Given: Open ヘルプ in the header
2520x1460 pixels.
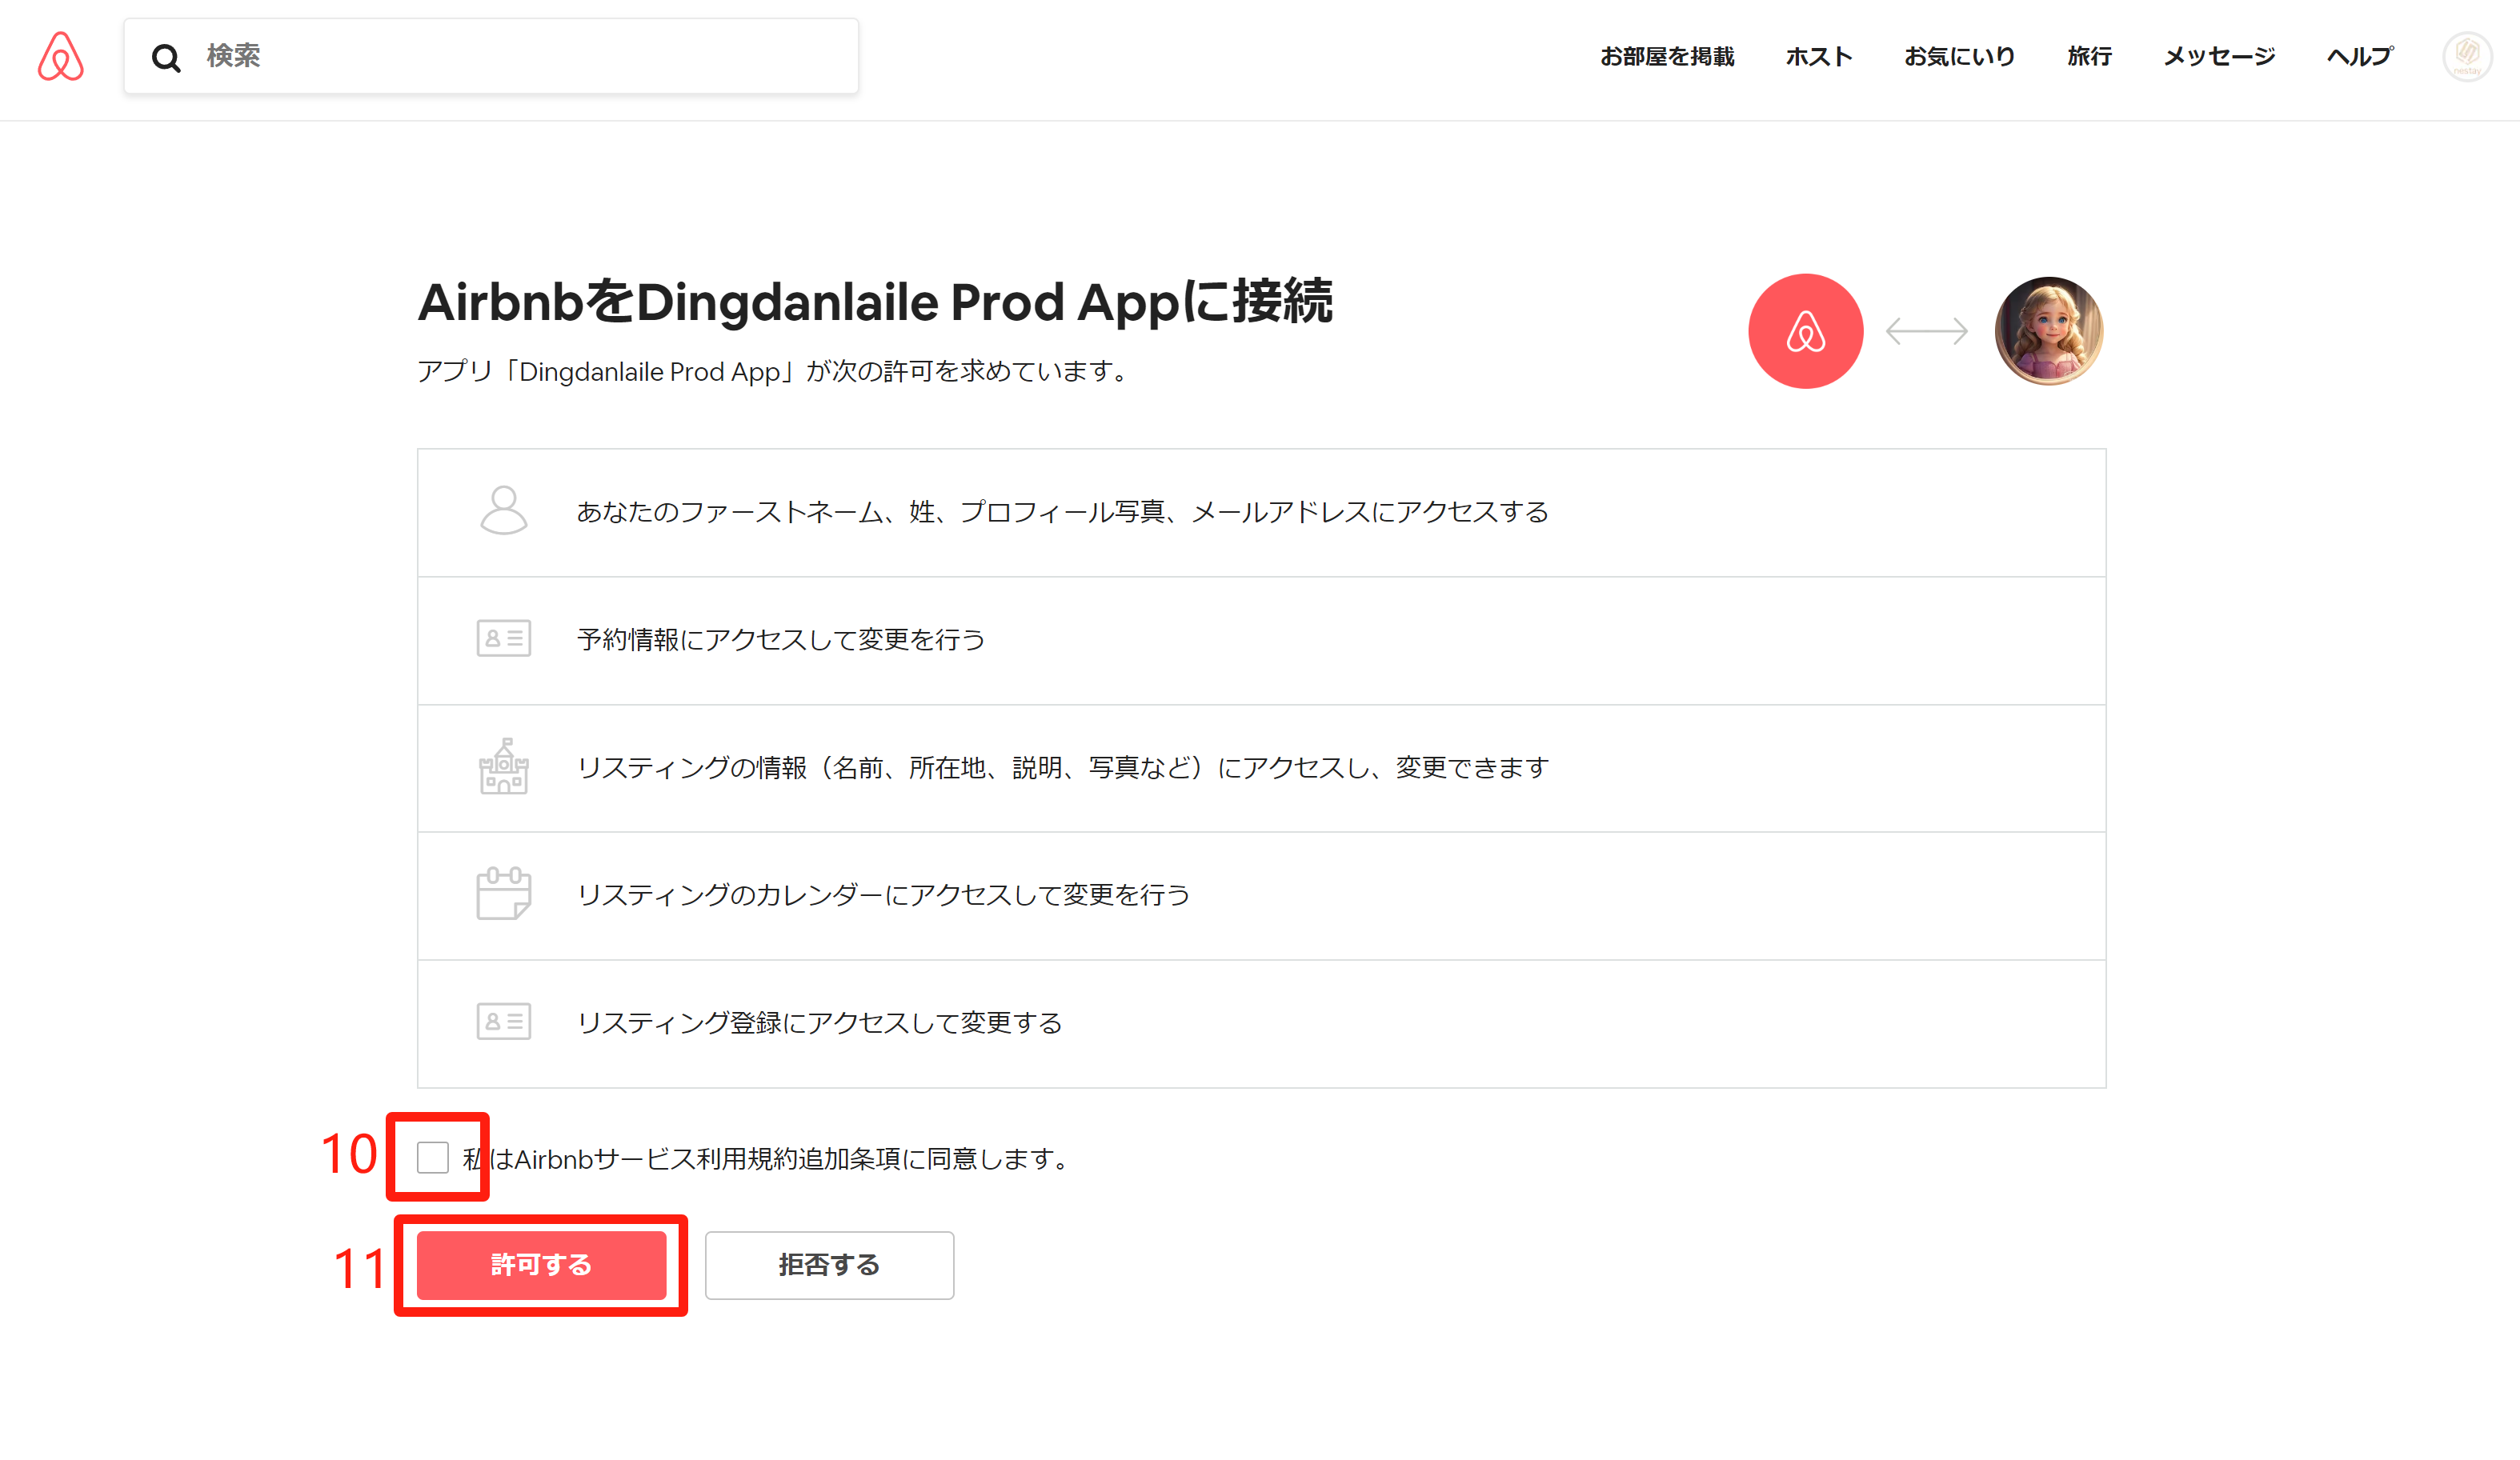Looking at the screenshot, I should (x=2359, y=57).
